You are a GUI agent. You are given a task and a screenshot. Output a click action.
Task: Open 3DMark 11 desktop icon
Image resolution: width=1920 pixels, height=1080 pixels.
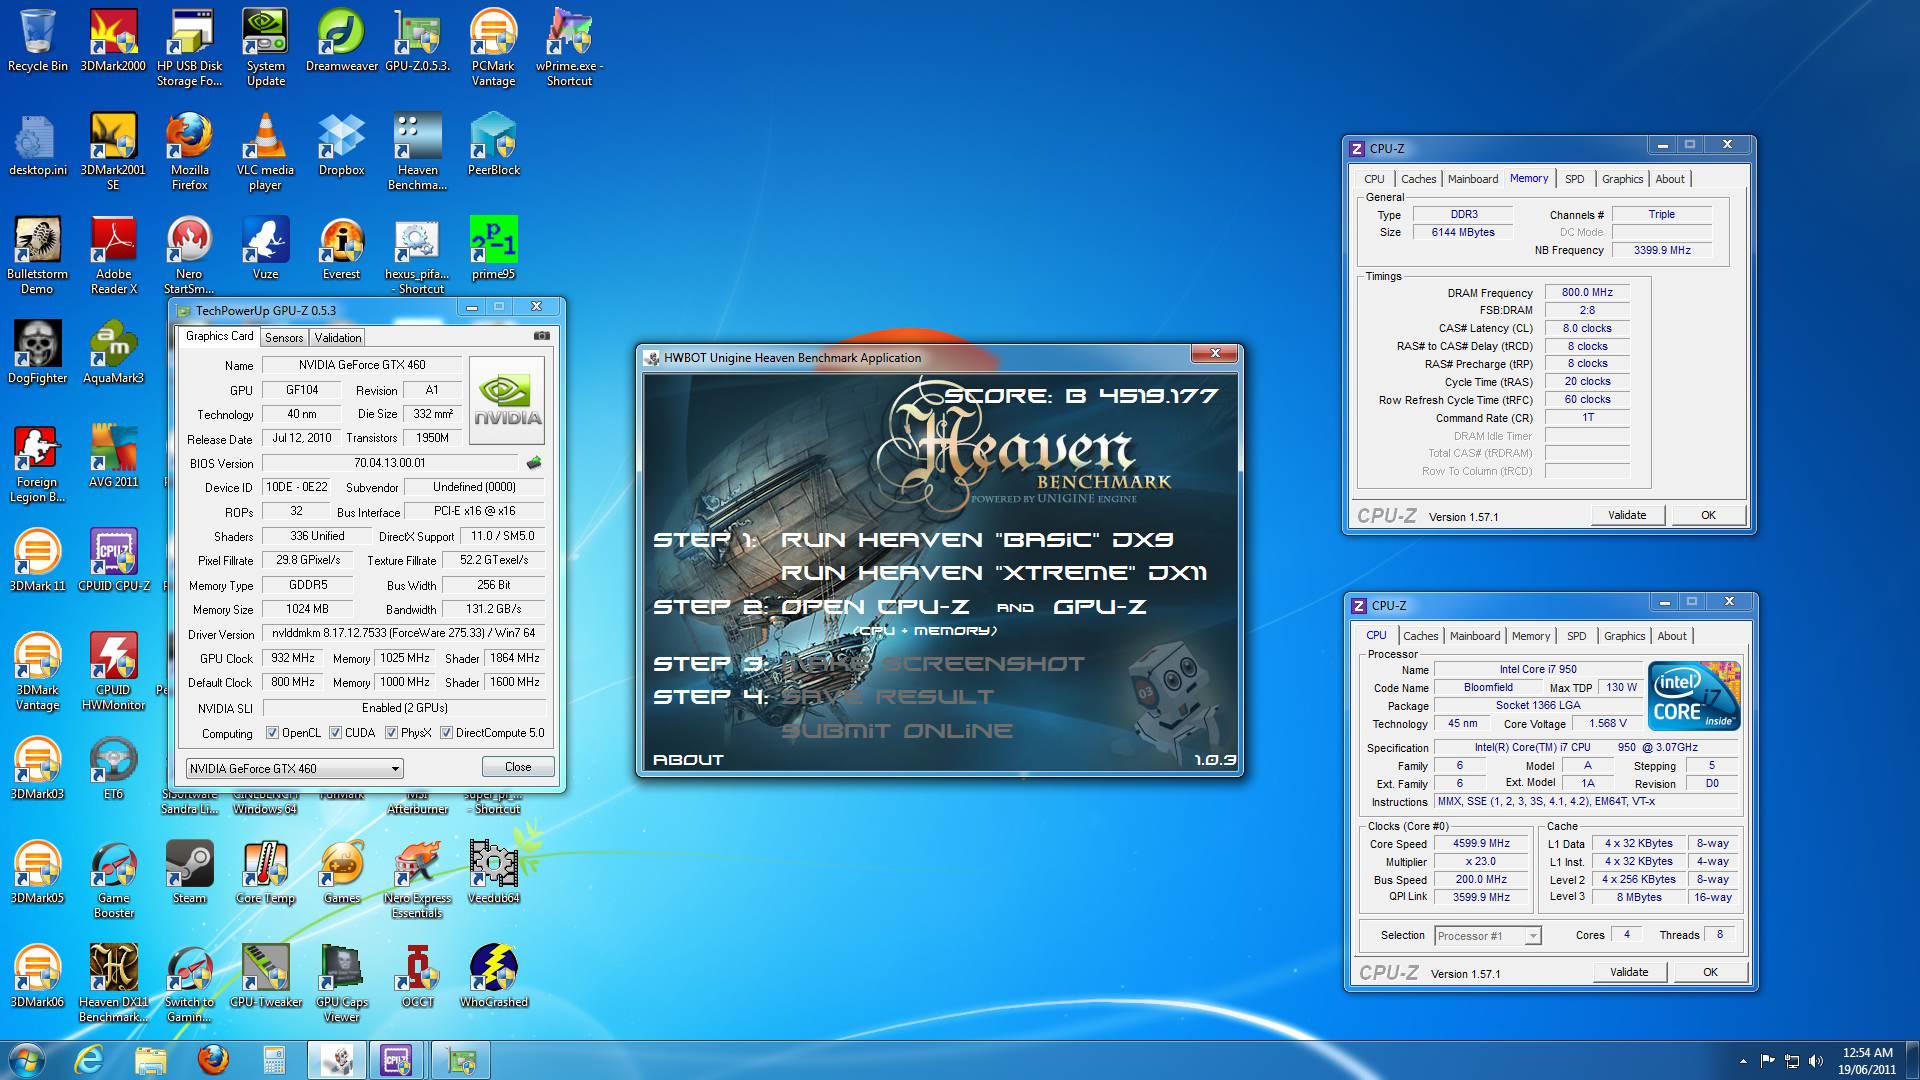click(37, 561)
